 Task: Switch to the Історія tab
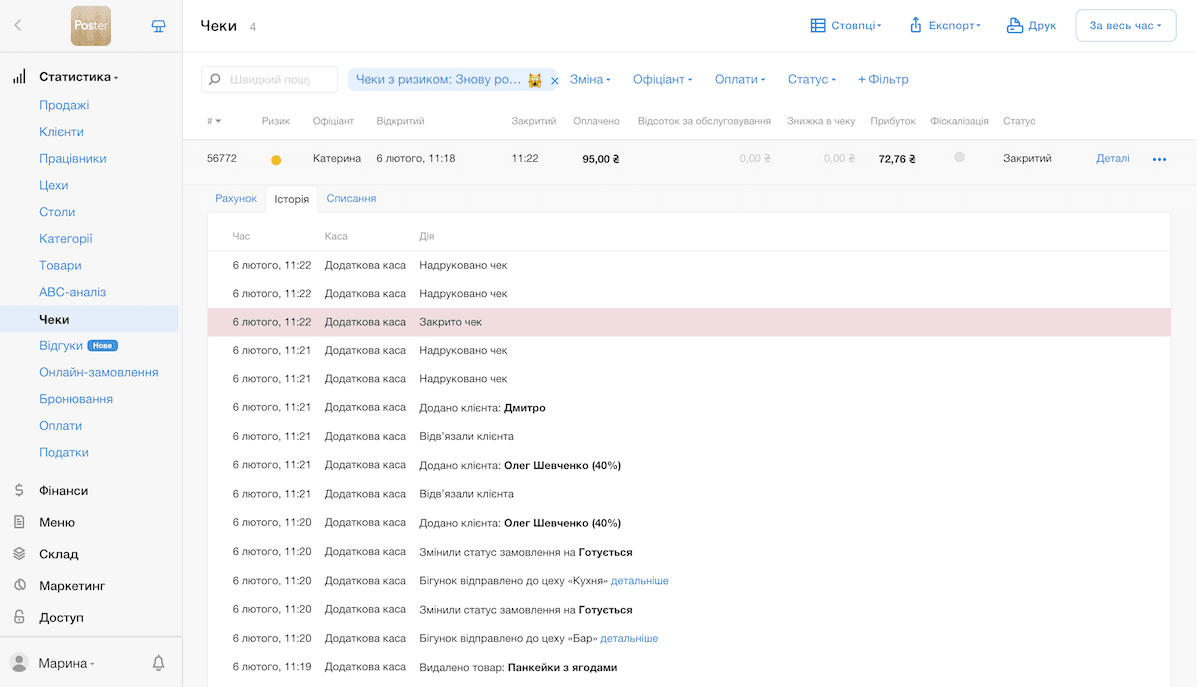point(292,199)
